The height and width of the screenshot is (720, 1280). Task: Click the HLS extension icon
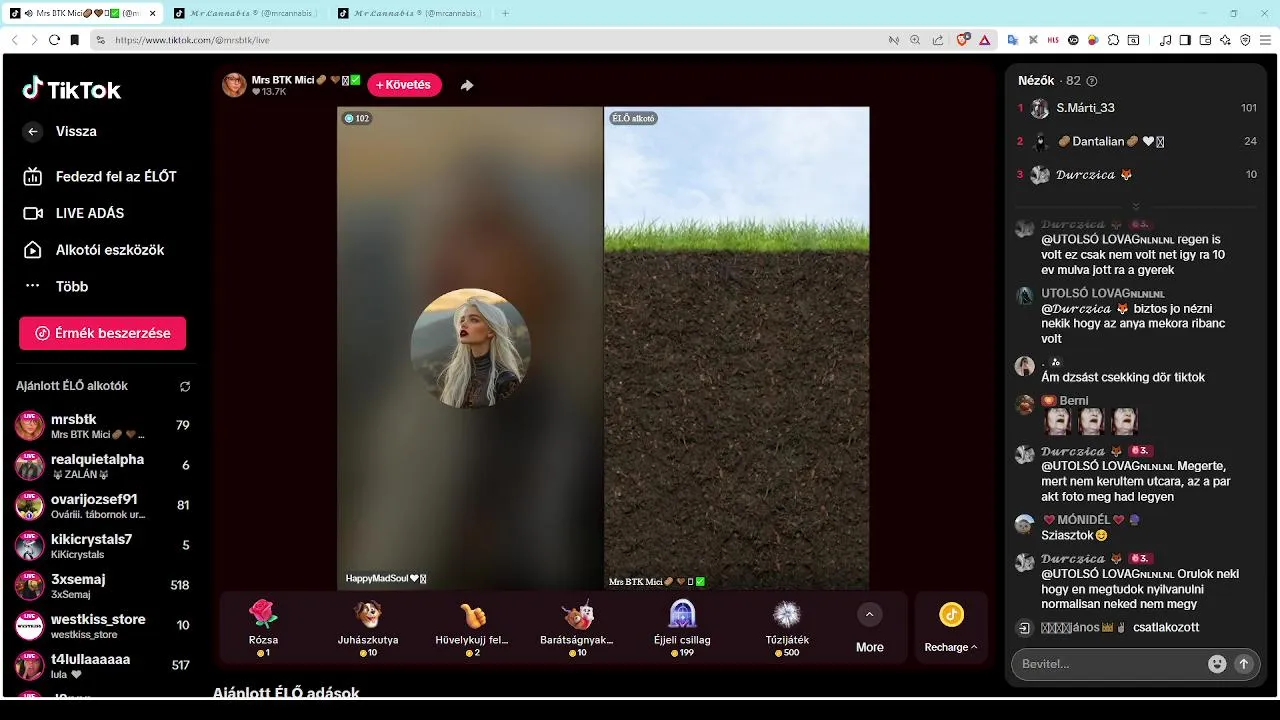[x=1053, y=40]
